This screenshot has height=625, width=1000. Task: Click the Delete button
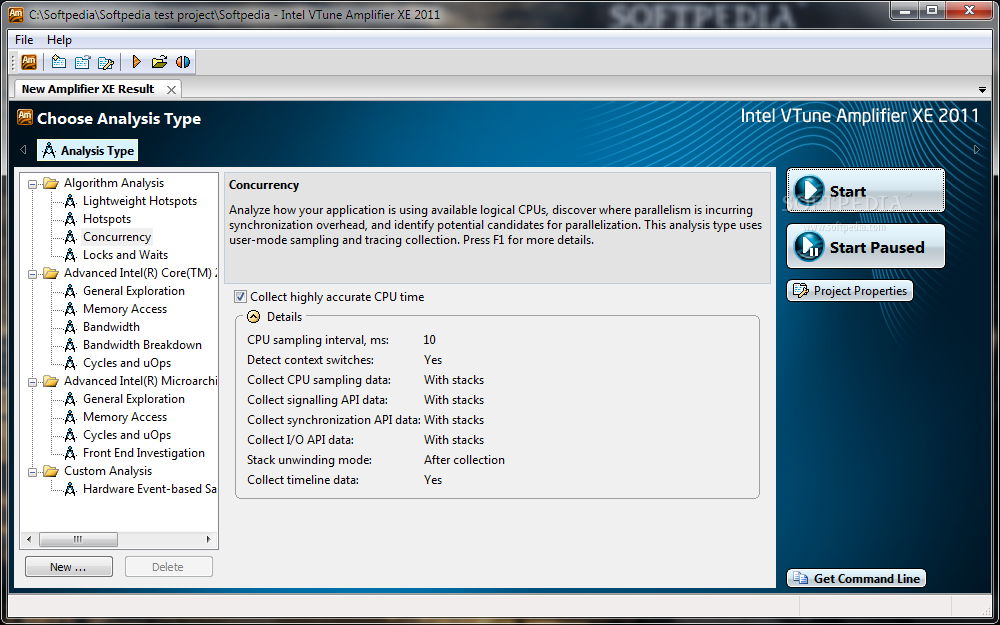point(168,566)
